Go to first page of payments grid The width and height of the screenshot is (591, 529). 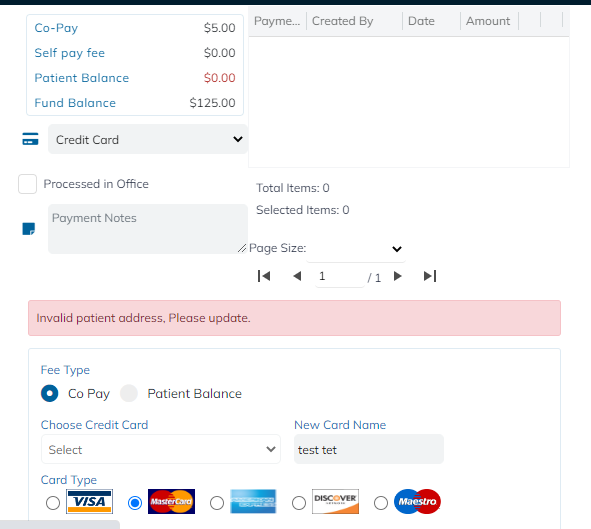264,276
